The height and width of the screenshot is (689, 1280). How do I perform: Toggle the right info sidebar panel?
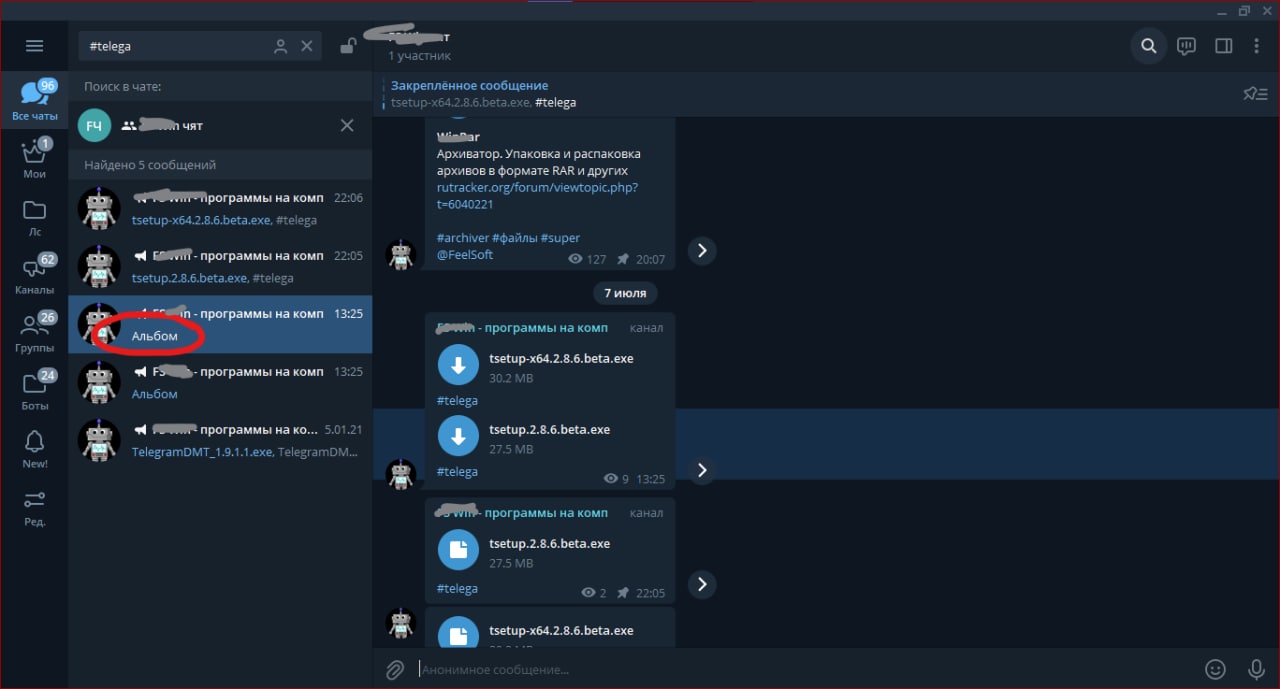pyautogui.click(x=1223, y=46)
